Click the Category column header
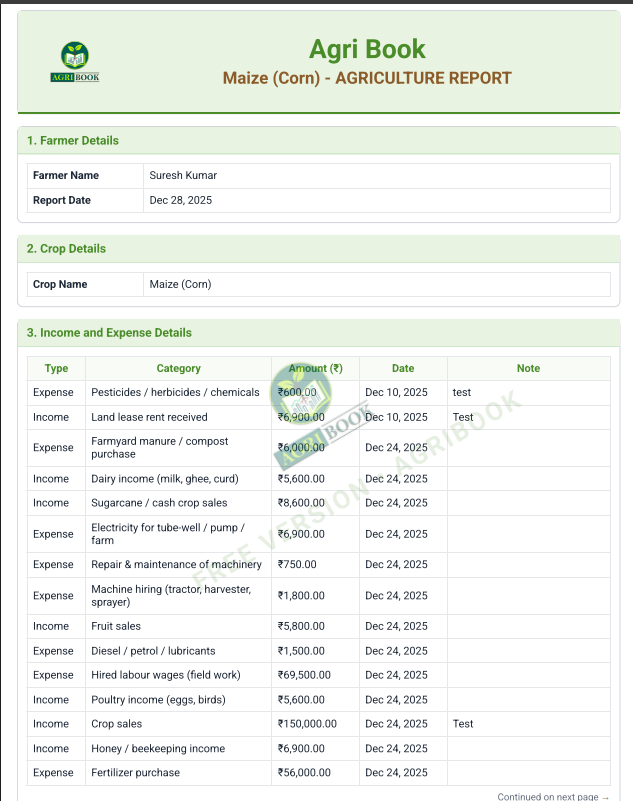Screen dimensions: 633x801 coord(178,369)
